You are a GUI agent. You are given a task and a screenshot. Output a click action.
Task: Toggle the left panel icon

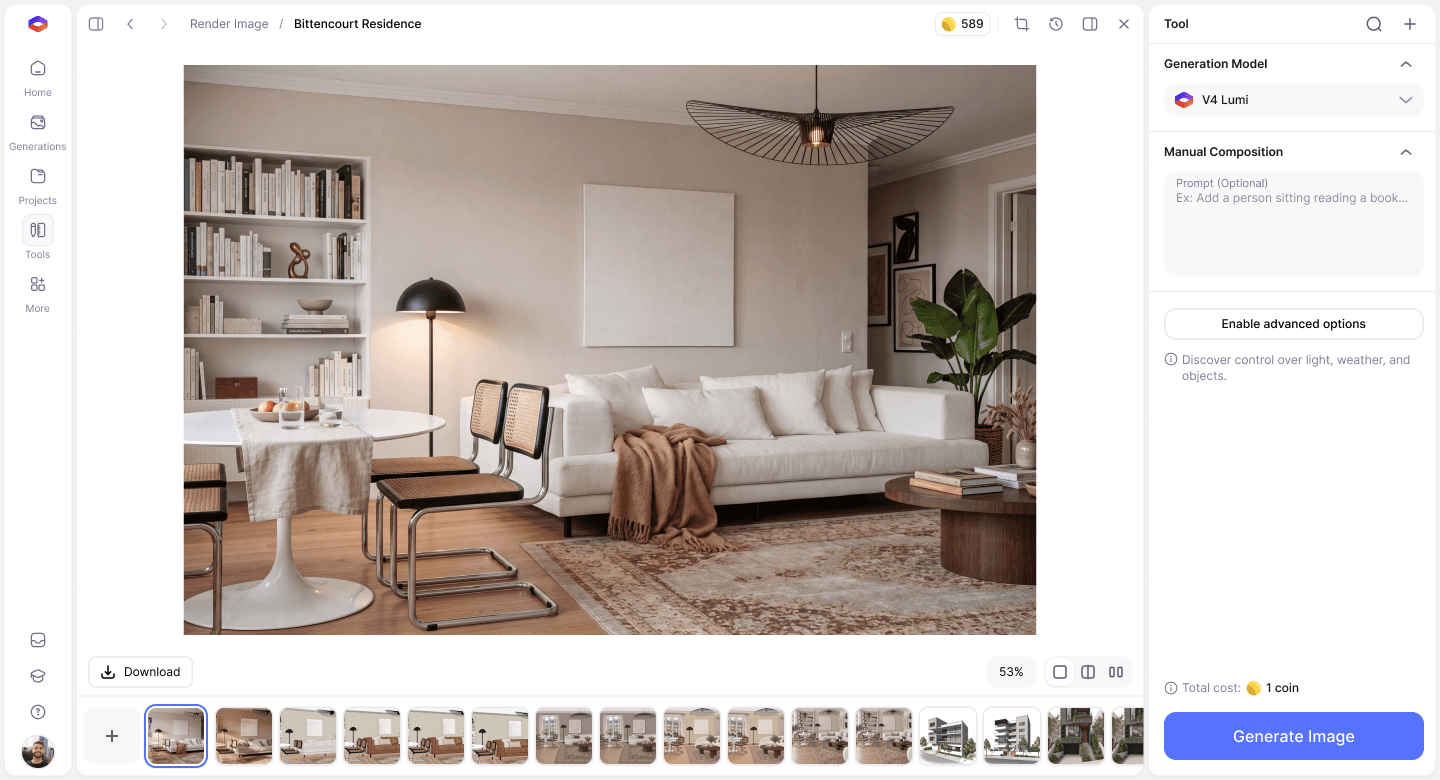pos(96,24)
